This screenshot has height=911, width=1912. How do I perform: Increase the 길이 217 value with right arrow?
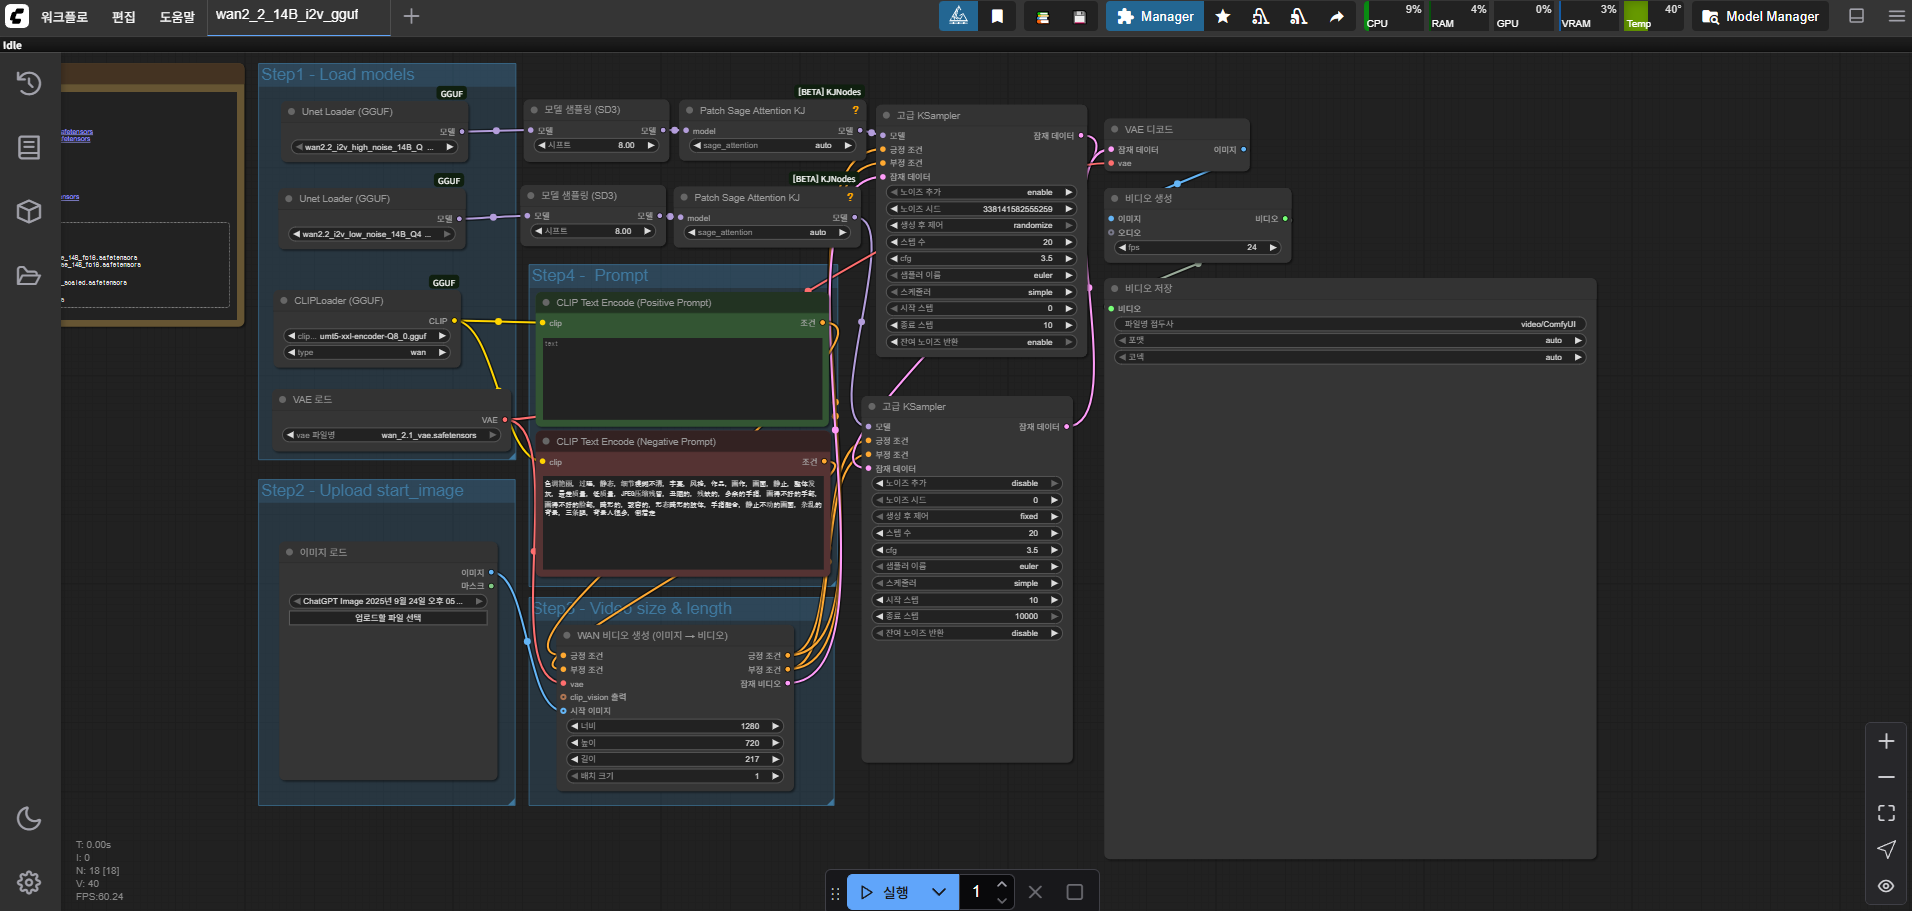(x=775, y=759)
